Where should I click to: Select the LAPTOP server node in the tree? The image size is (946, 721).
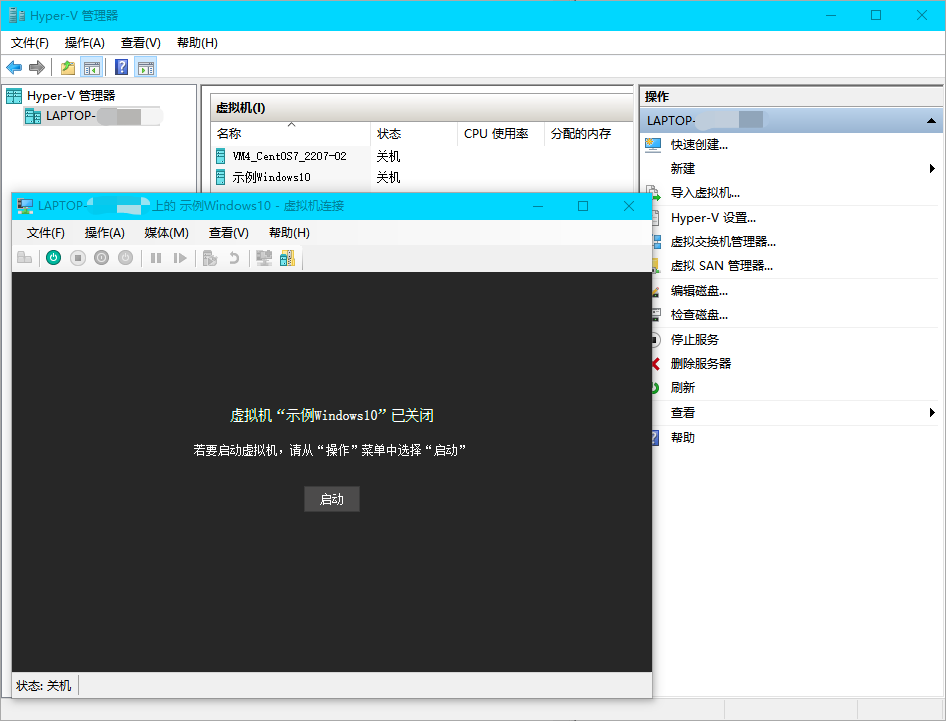coord(94,115)
